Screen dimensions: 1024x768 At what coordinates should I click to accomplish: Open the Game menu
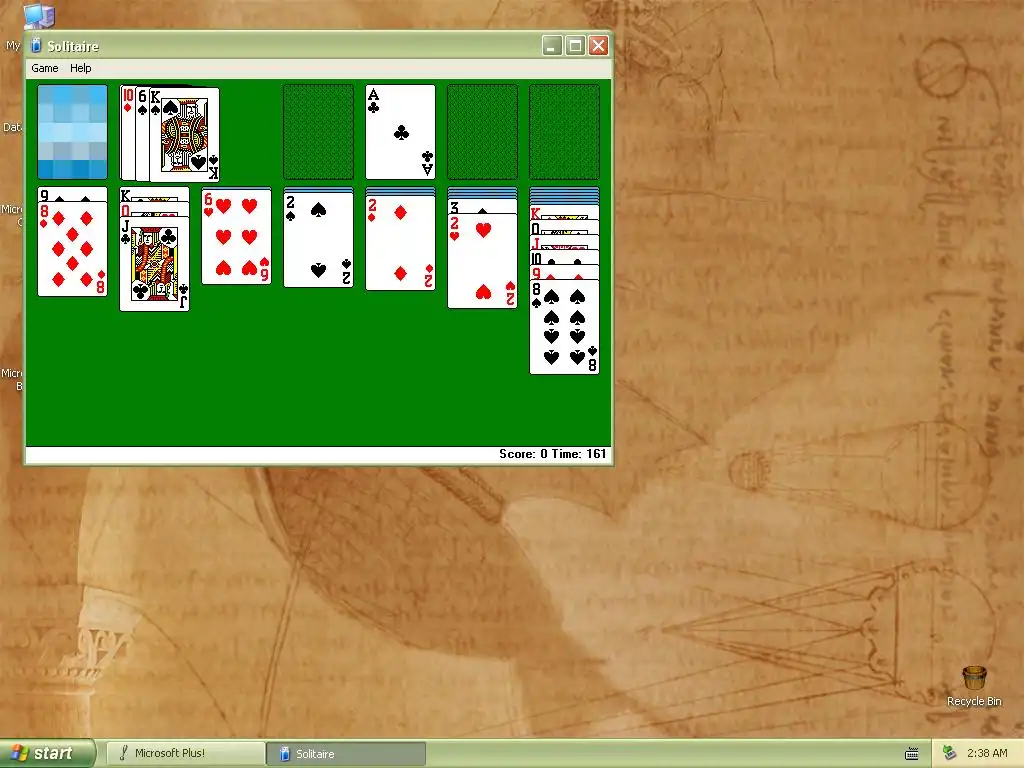pyautogui.click(x=44, y=68)
